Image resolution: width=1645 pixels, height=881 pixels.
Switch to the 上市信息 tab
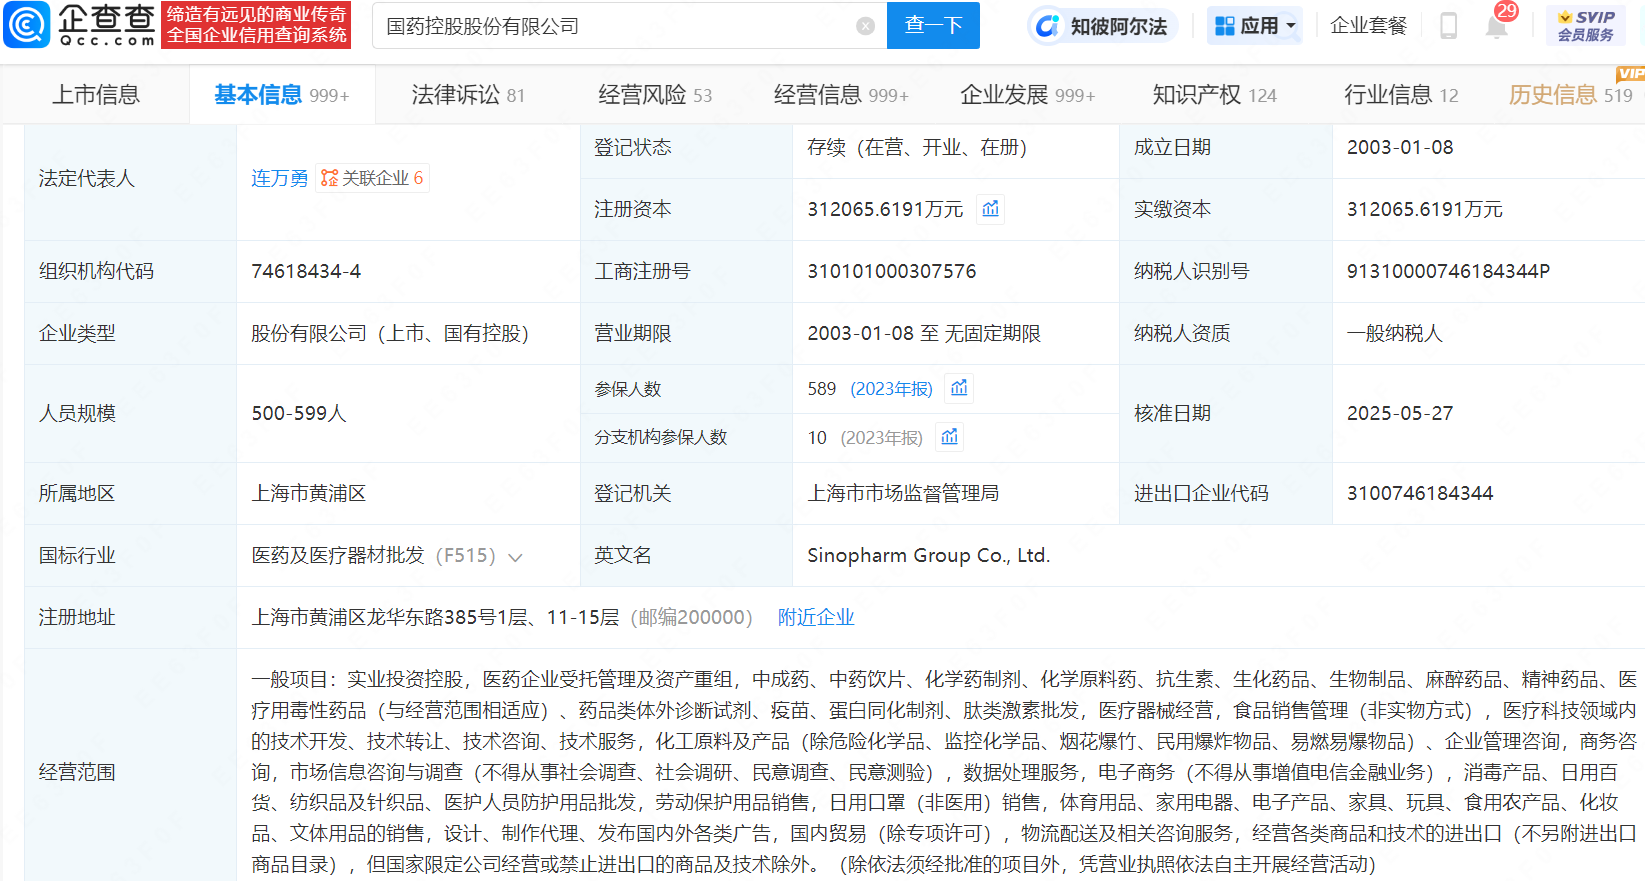tap(95, 95)
